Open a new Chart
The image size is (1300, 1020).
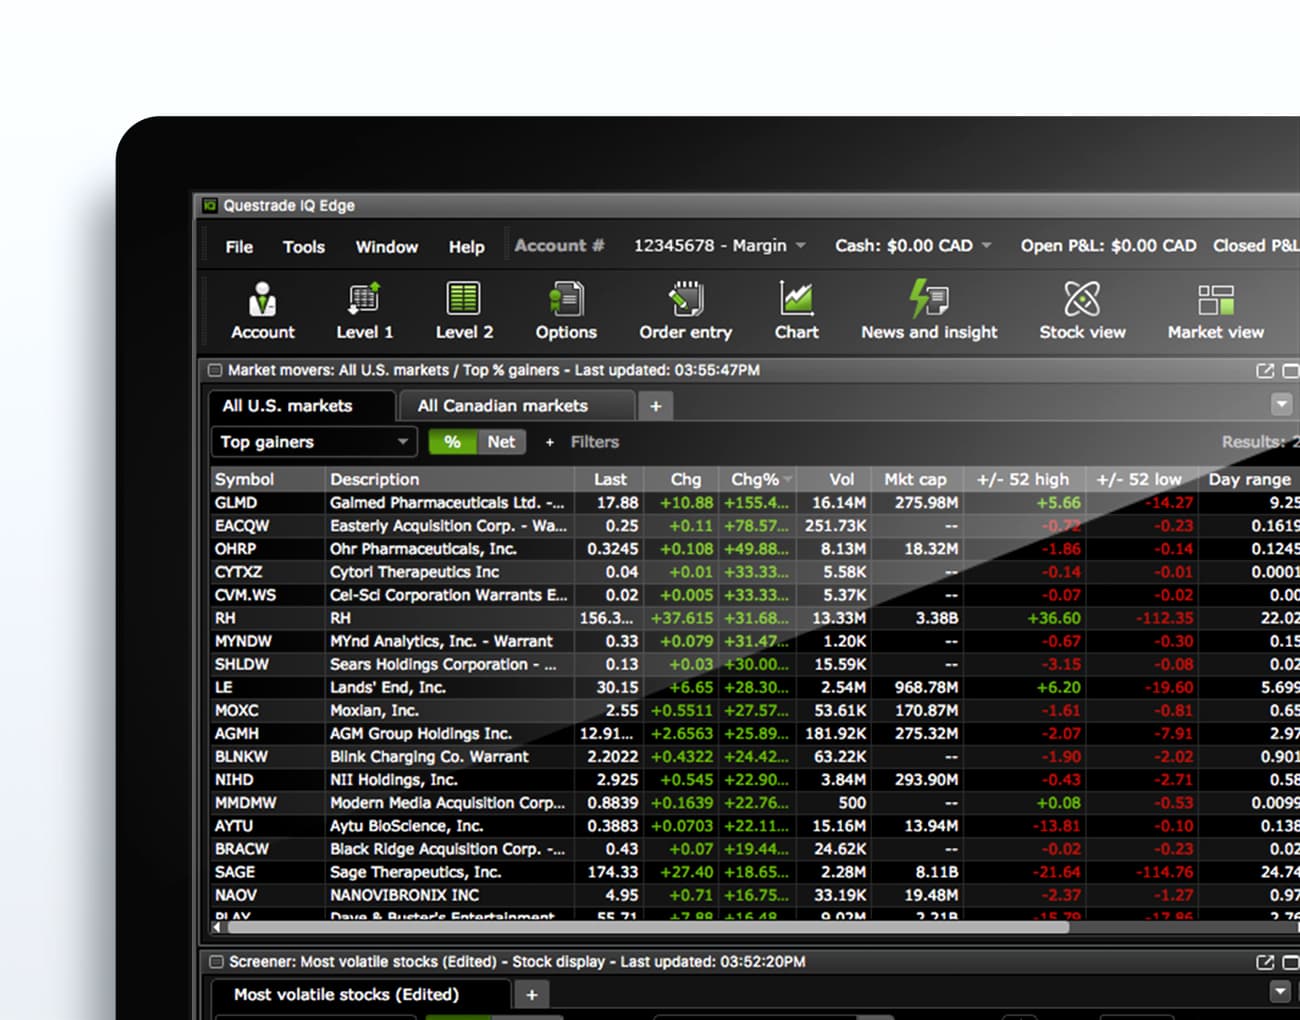796,311
